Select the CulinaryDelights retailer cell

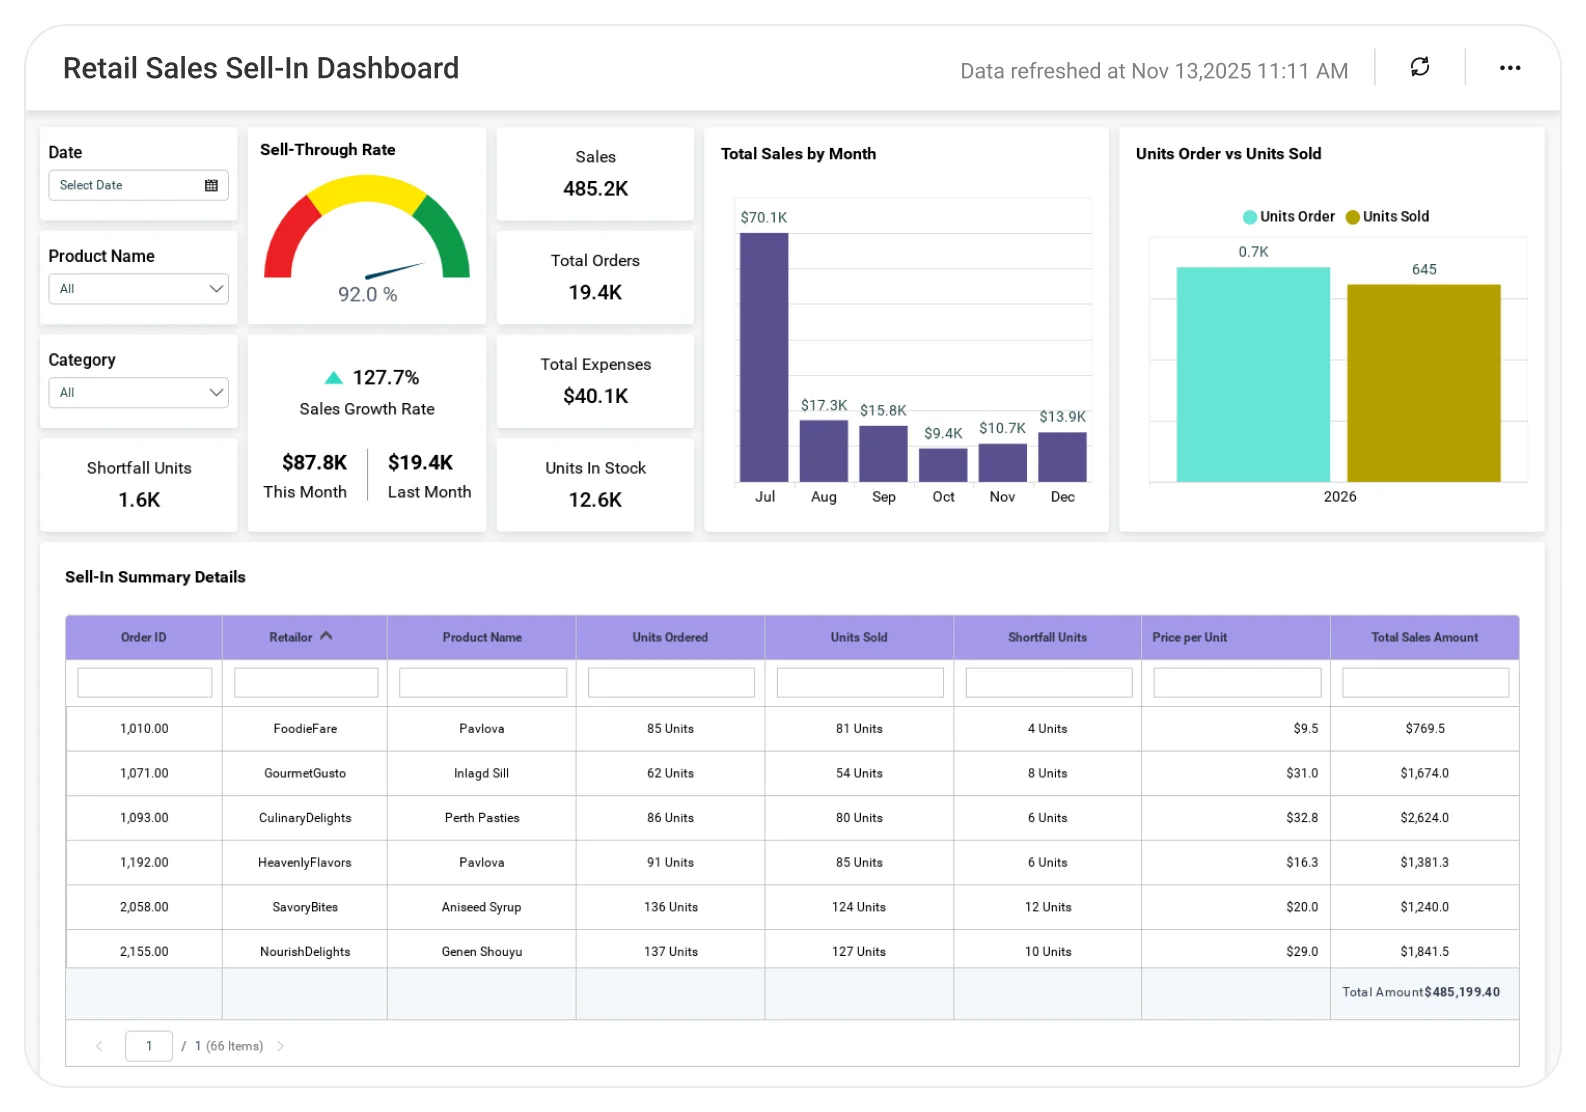click(x=305, y=818)
